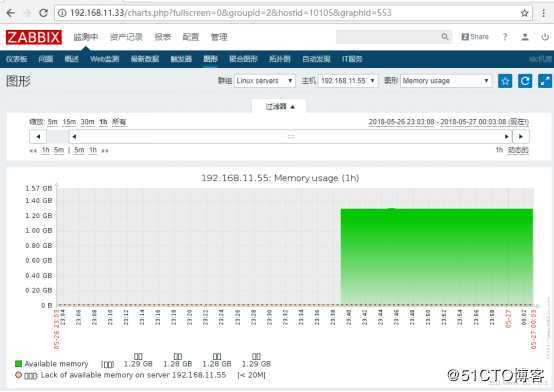Click the outer left scroll arrow of time bar
Image resolution: width=554 pixels, height=392 pixels.
[x=38, y=136]
